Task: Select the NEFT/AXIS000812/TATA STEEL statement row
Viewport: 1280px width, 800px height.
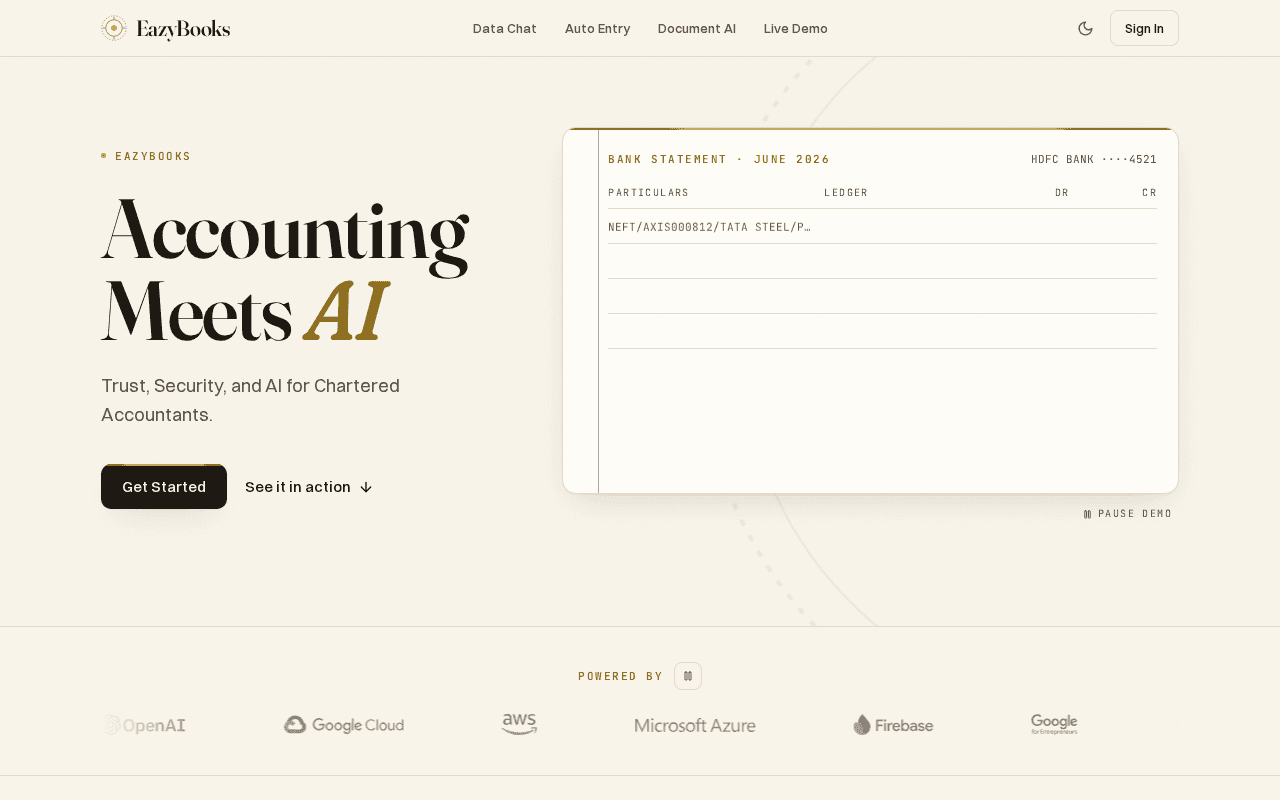Action: tap(882, 227)
